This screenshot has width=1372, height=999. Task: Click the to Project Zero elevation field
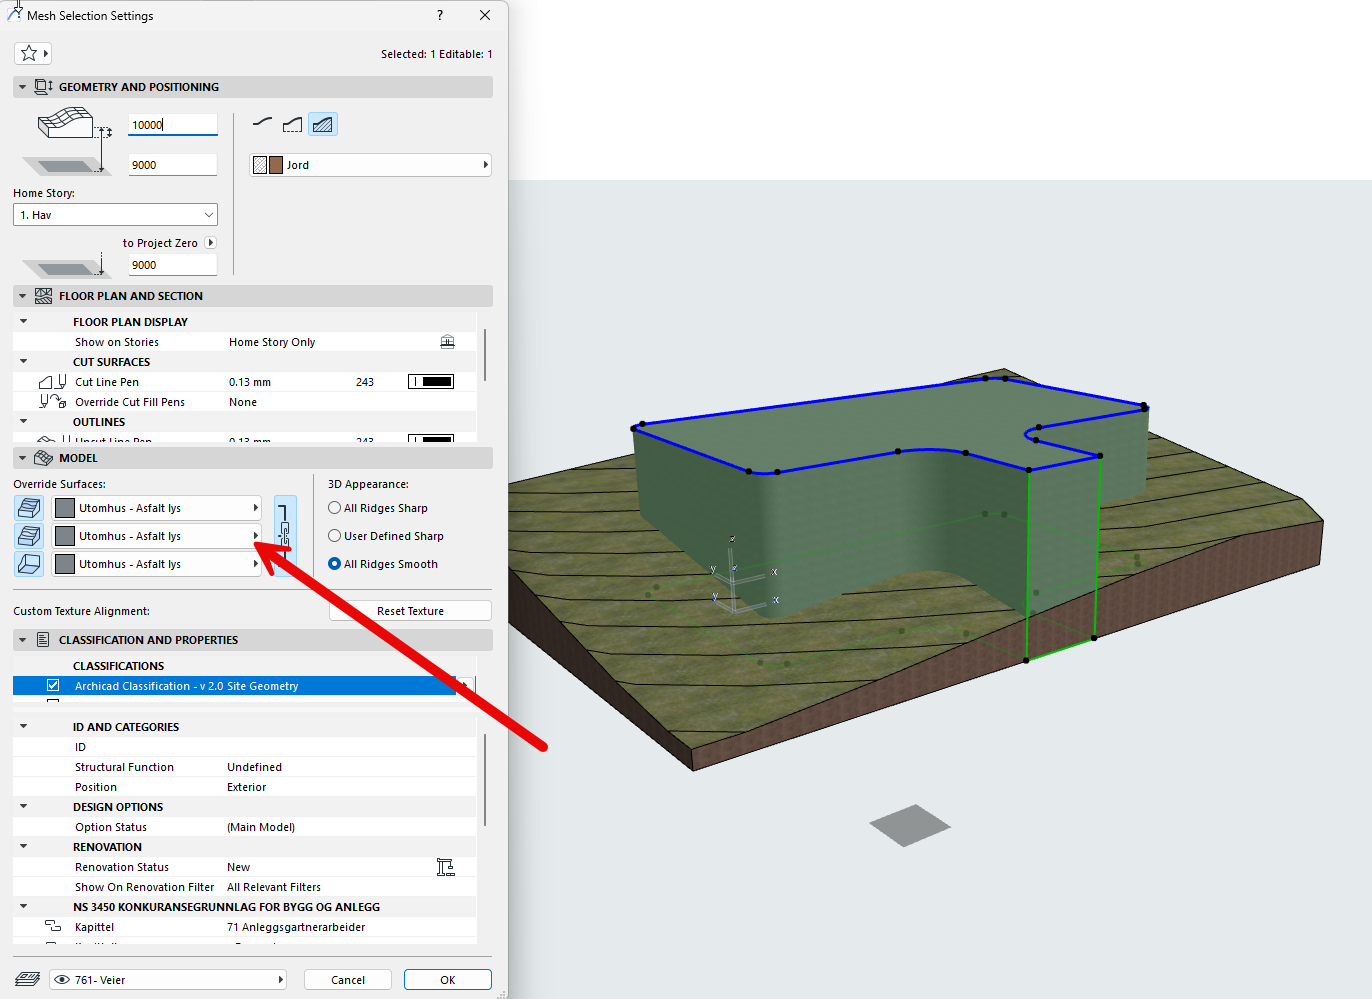pos(172,265)
